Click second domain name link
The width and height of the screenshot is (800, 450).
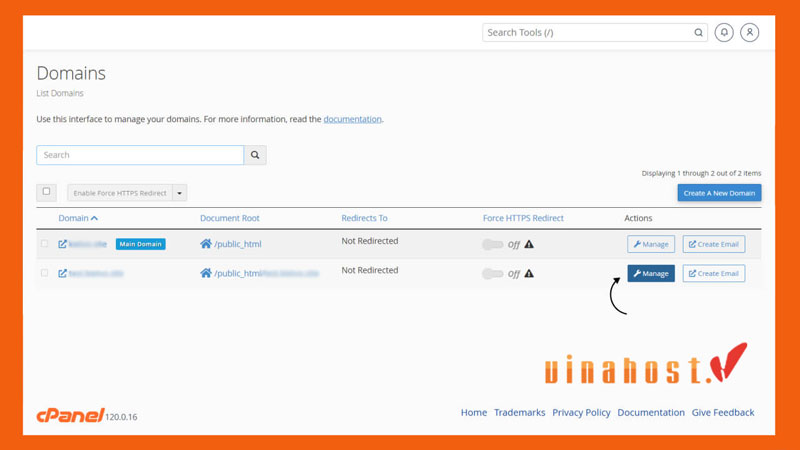point(96,273)
